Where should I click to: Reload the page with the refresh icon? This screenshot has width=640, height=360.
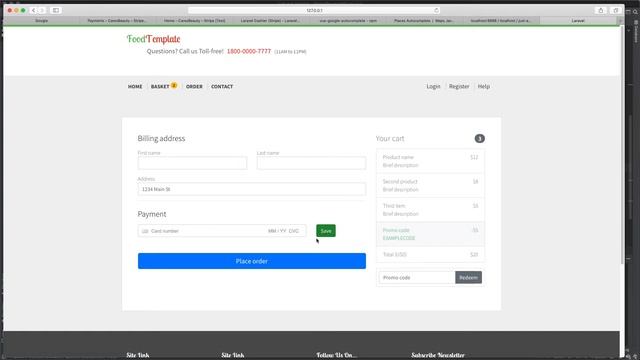[436, 10]
